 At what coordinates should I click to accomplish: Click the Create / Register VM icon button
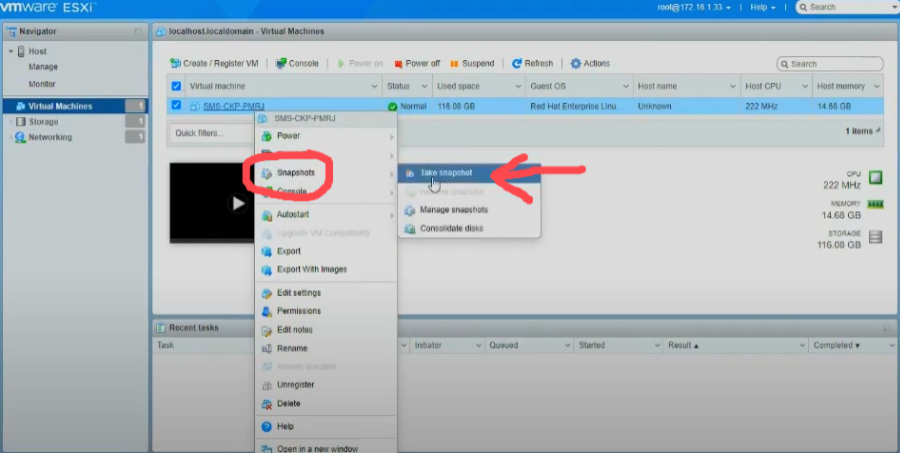pyautogui.click(x=214, y=63)
